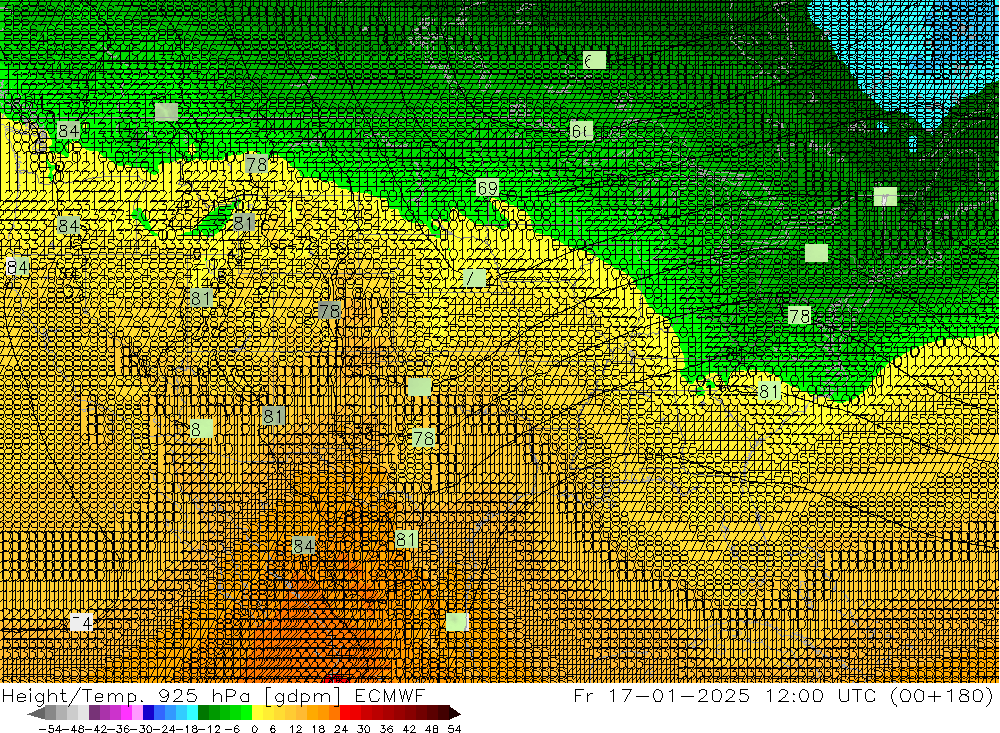The width and height of the screenshot is (1000, 733).
Task: Click the 12 legend value
Action: point(296,729)
